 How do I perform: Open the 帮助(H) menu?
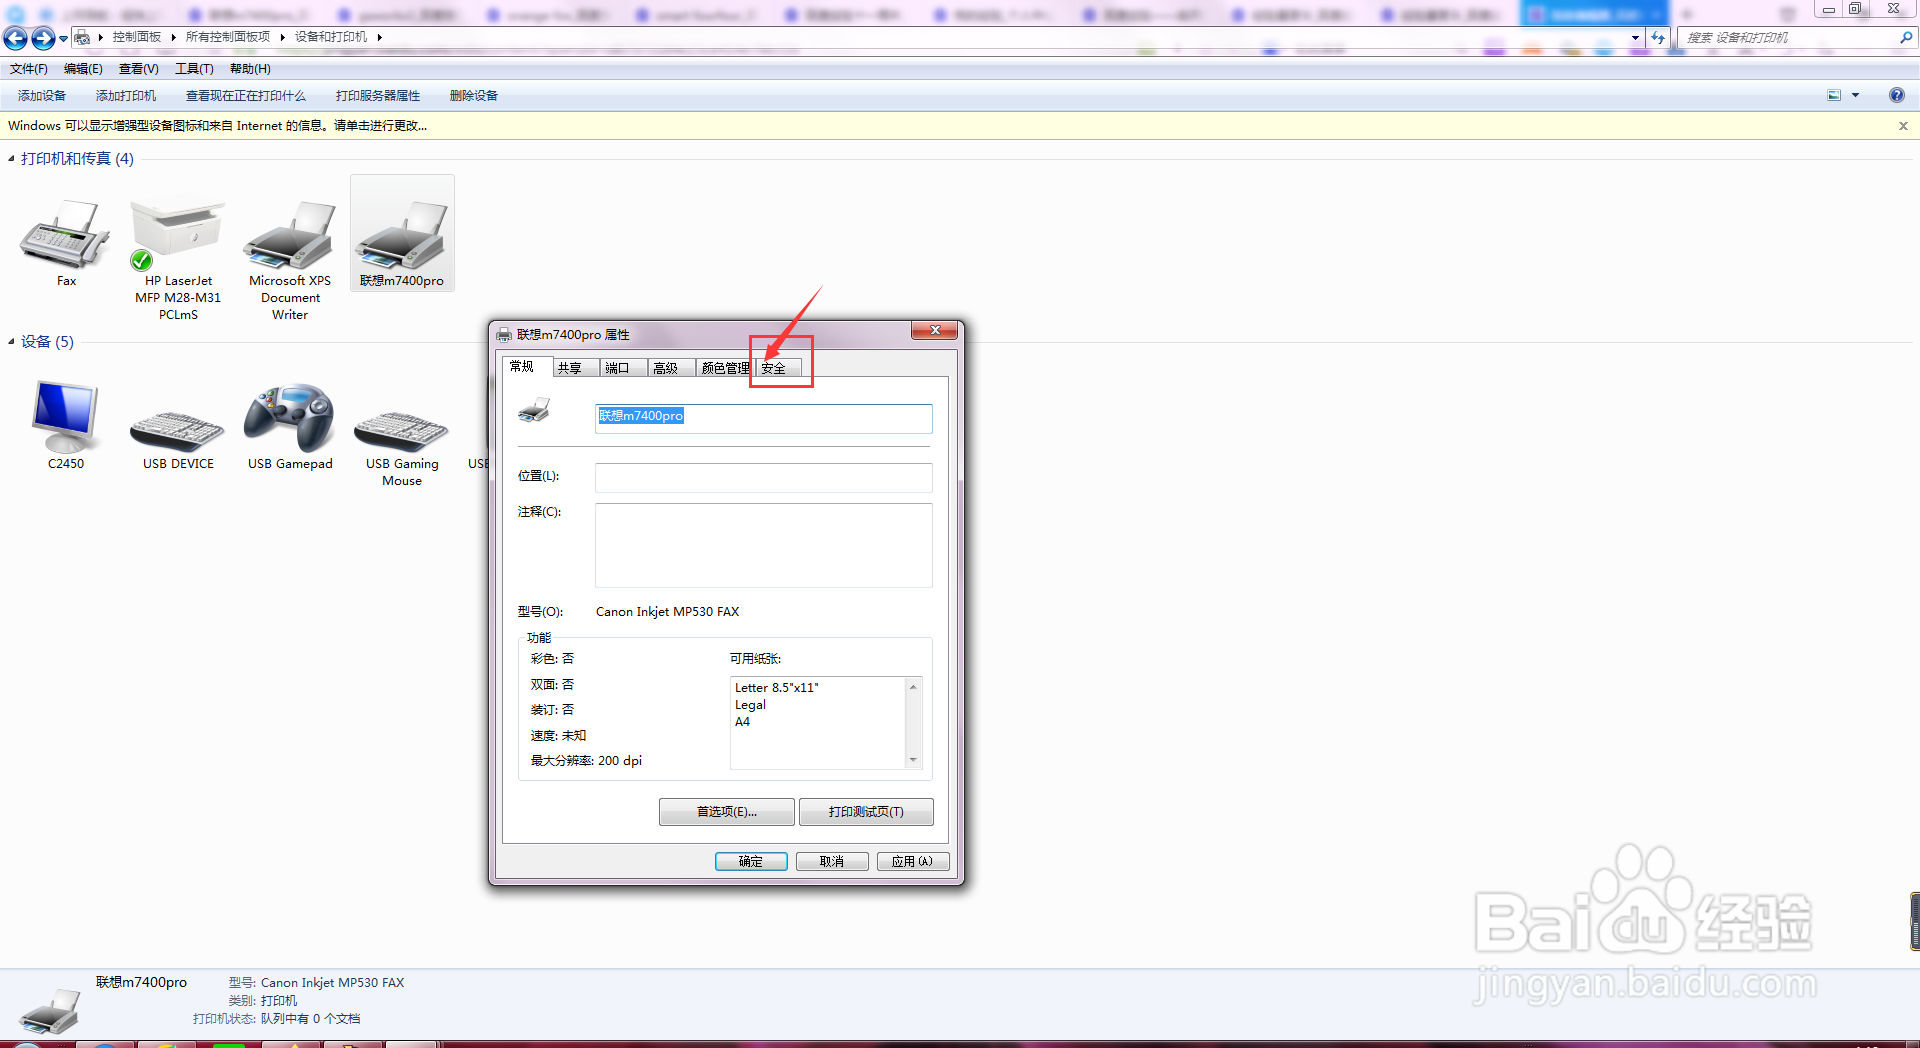pyautogui.click(x=250, y=69)
